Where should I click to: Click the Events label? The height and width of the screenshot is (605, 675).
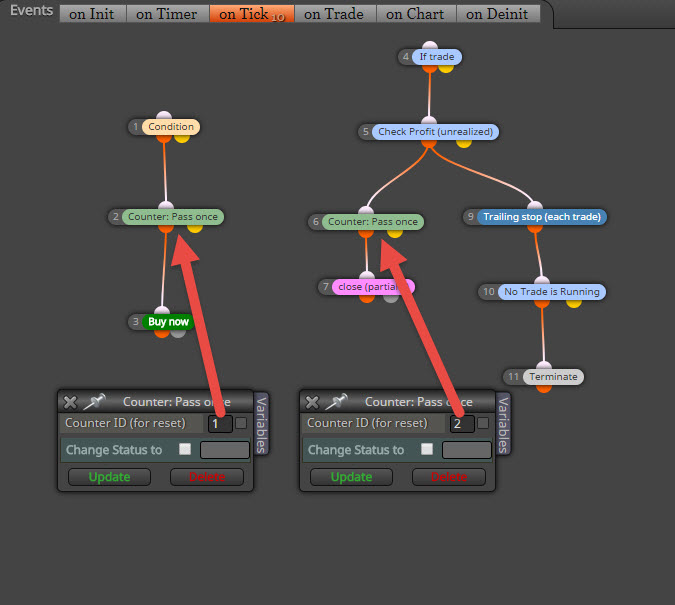point(31,10)
